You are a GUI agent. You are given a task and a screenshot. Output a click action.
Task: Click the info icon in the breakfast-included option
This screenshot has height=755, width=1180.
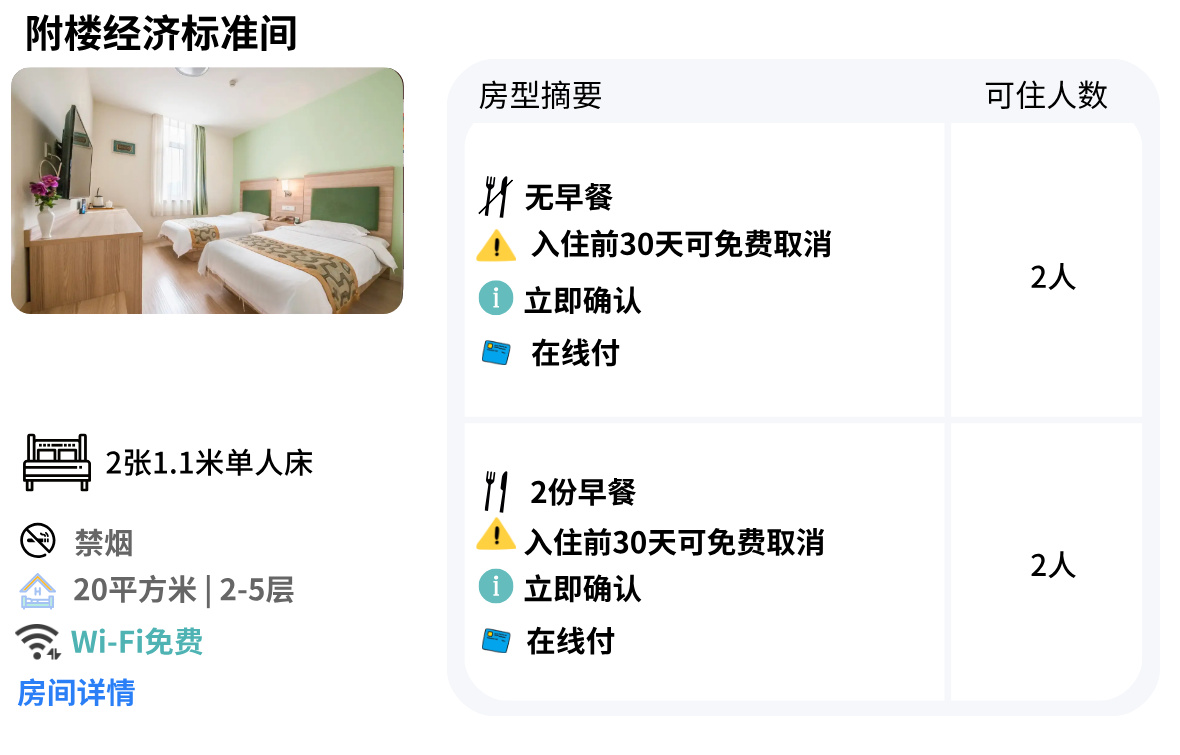tap(496, 586)
